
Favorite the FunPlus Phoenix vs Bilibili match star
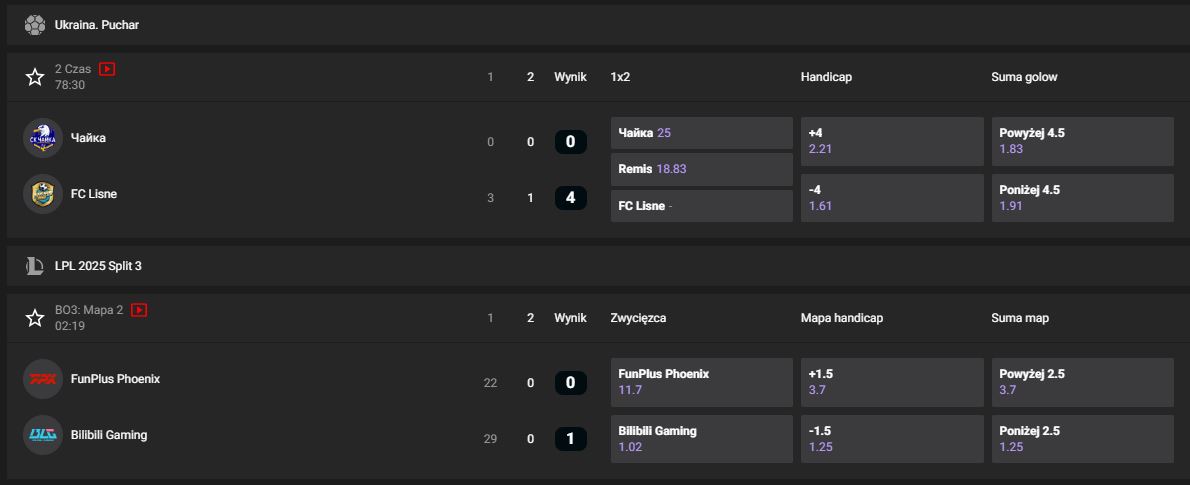[x=35, y=318]
